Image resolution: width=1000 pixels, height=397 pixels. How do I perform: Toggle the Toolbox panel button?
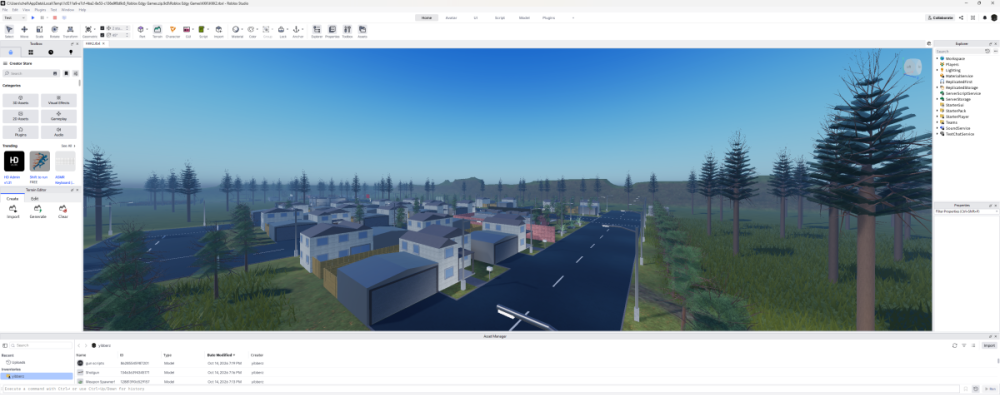point(348,31)
